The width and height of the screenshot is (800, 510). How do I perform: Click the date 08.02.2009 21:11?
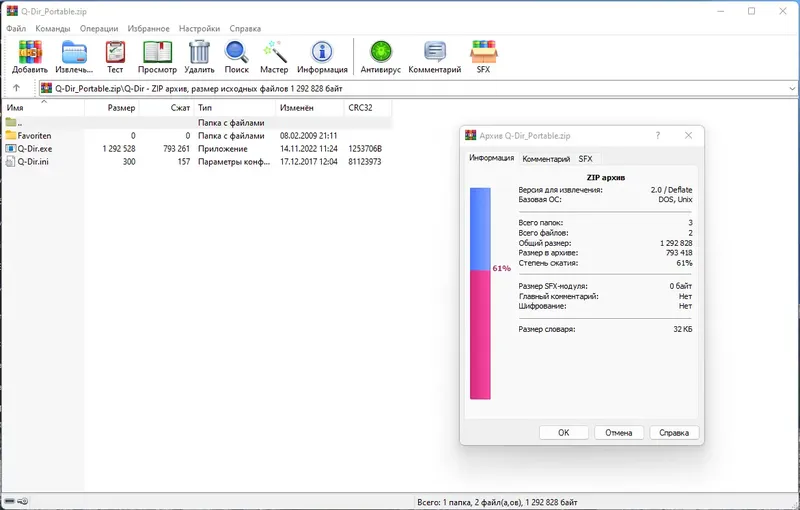pyautogui.click(x=309, y=136)
